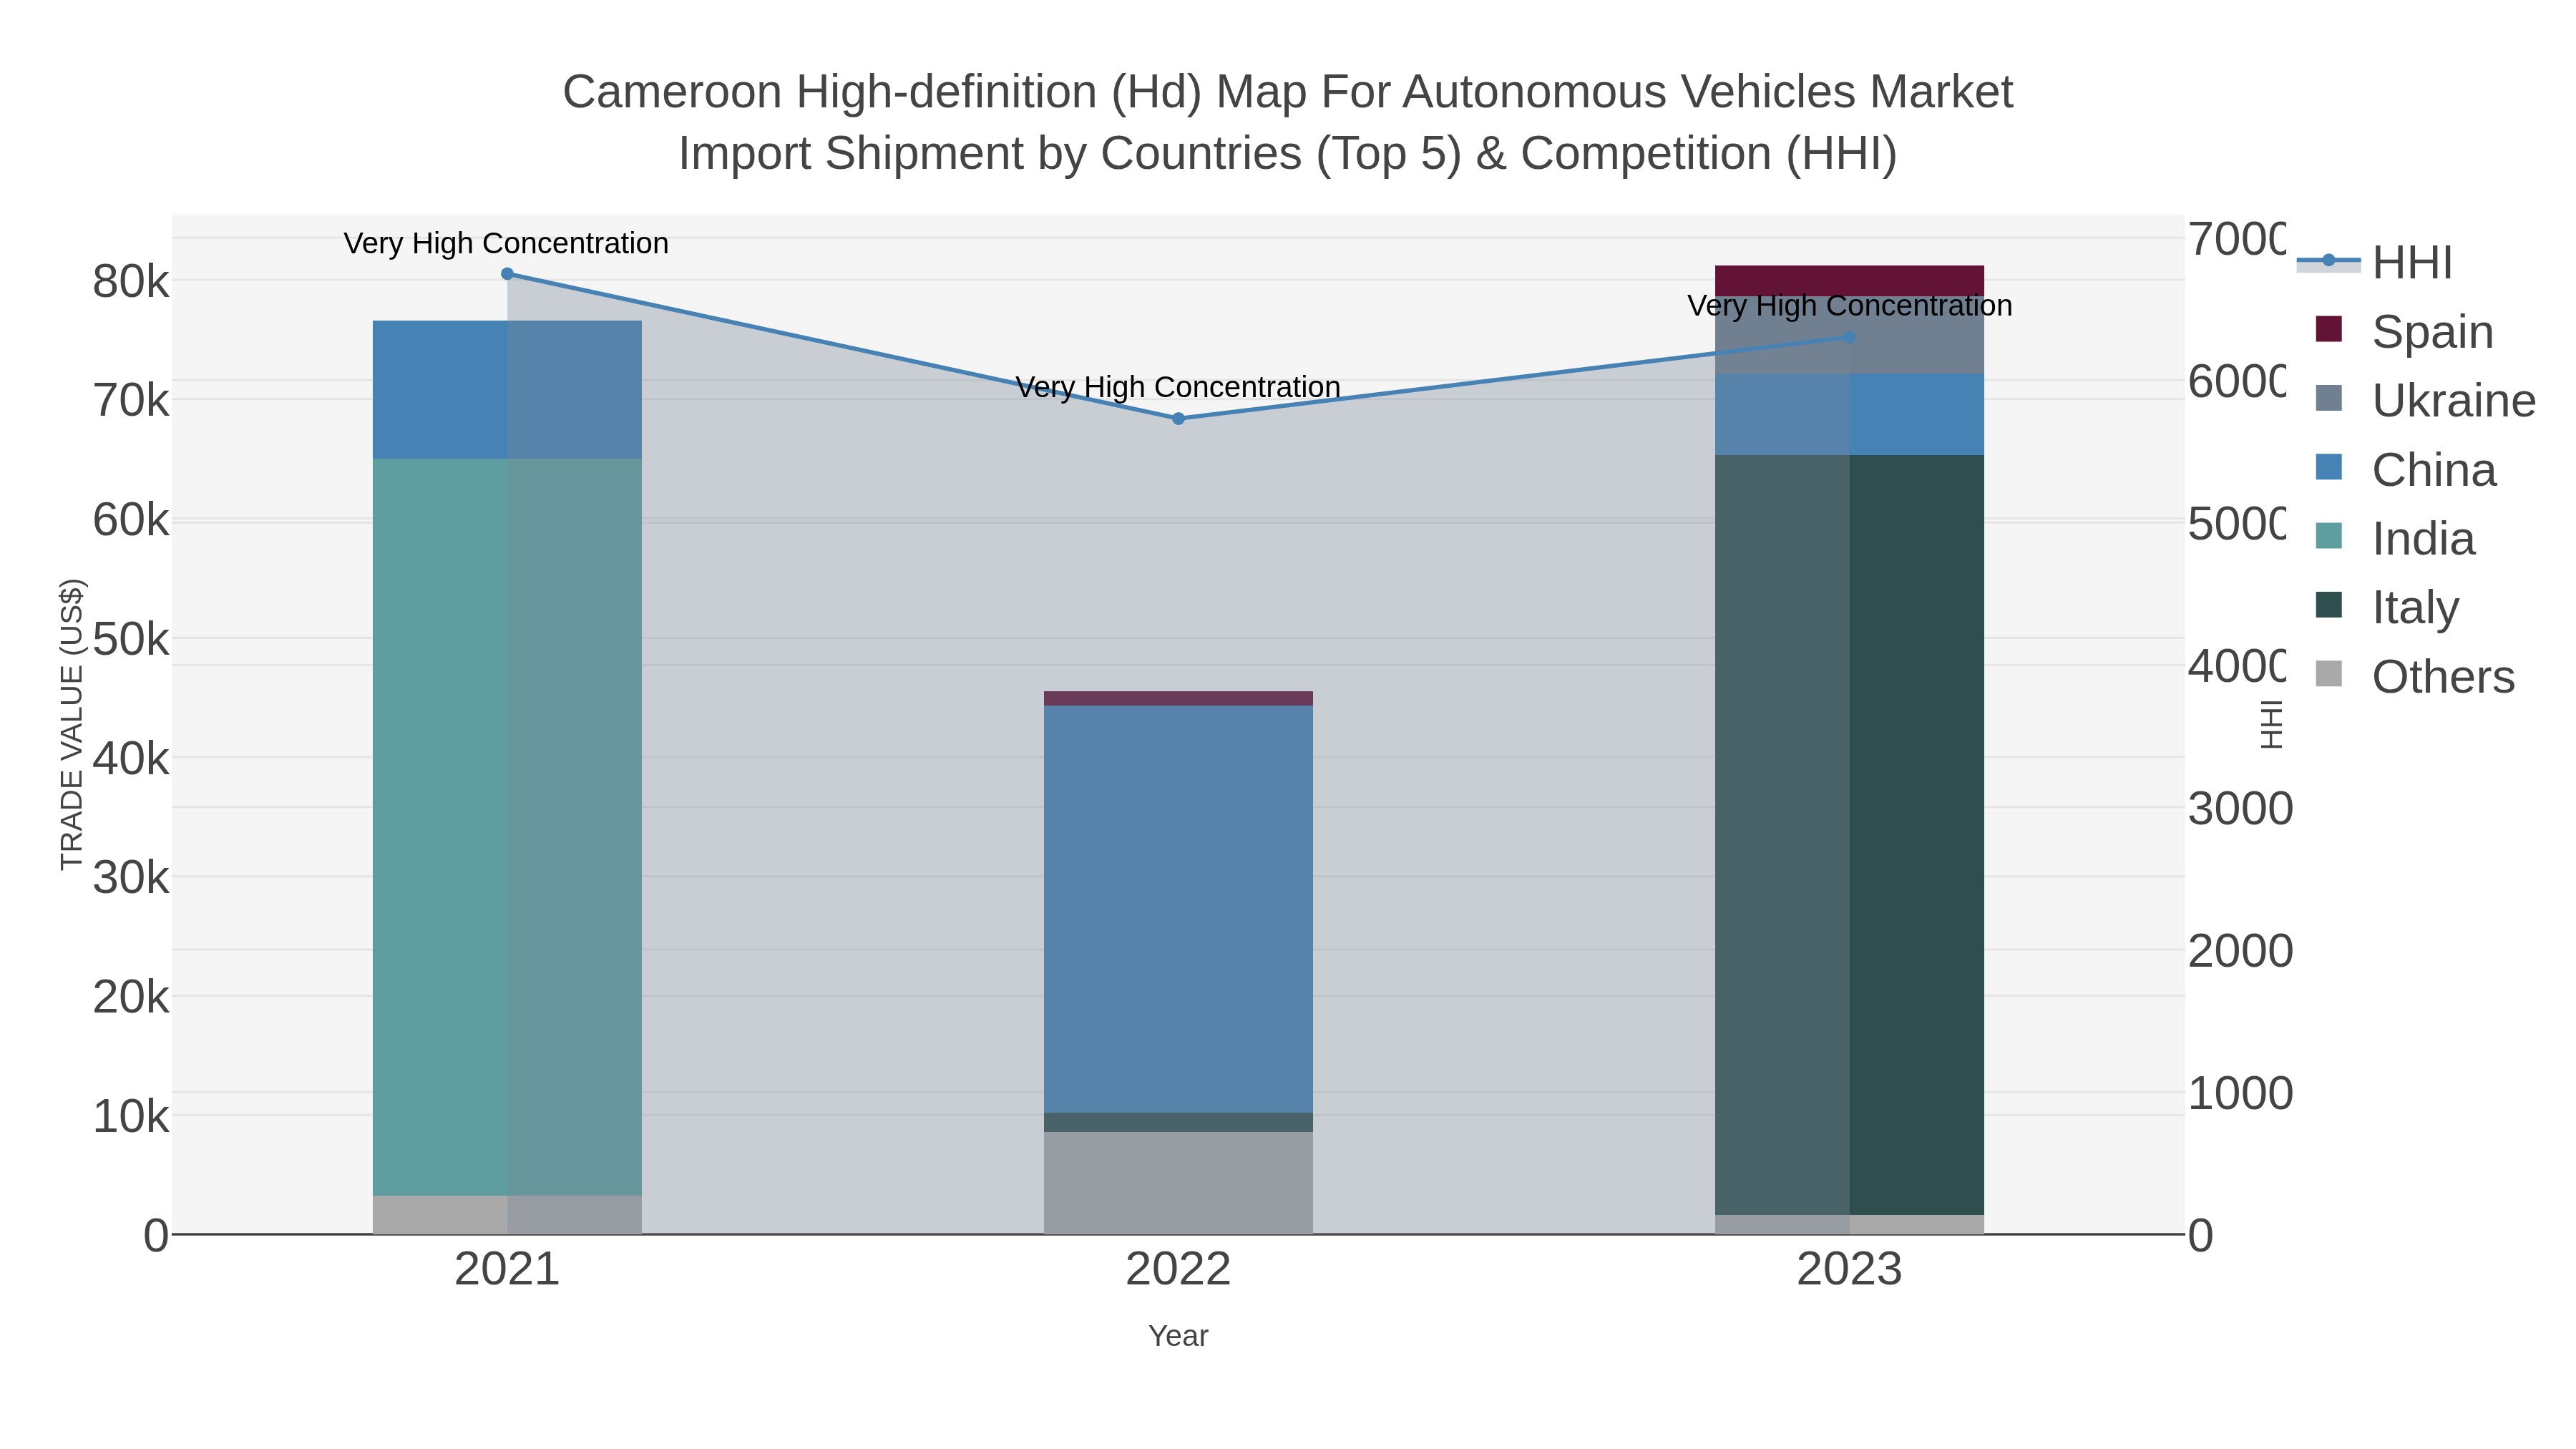
Task: Click the Year axis title
Action: [x=1178, y=1336]
